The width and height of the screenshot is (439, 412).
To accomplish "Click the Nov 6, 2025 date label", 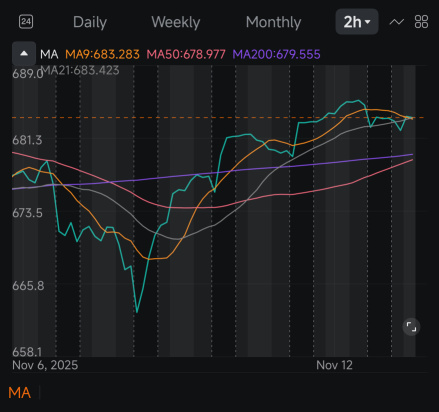I will pyautogui.click(x=45, y=365).
